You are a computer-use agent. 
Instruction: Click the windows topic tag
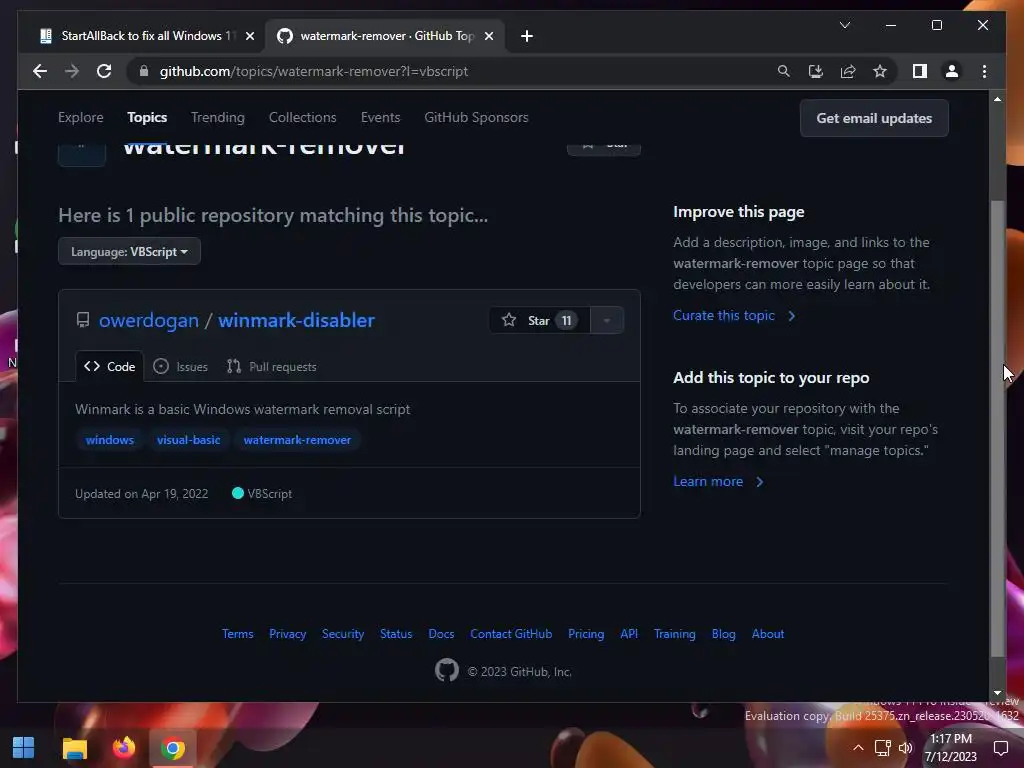click(x=110, y=440)
